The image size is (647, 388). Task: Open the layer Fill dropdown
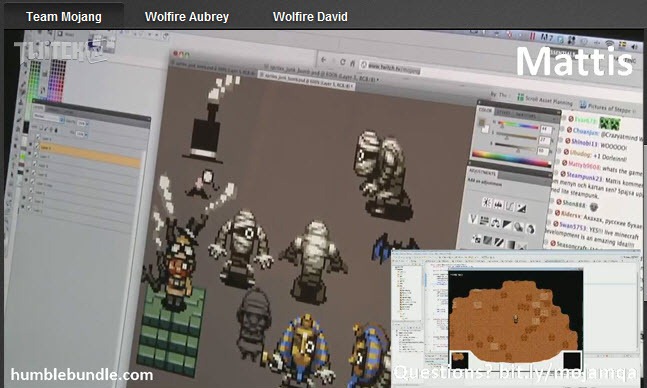pyautogui.click(x=81, y=134)
